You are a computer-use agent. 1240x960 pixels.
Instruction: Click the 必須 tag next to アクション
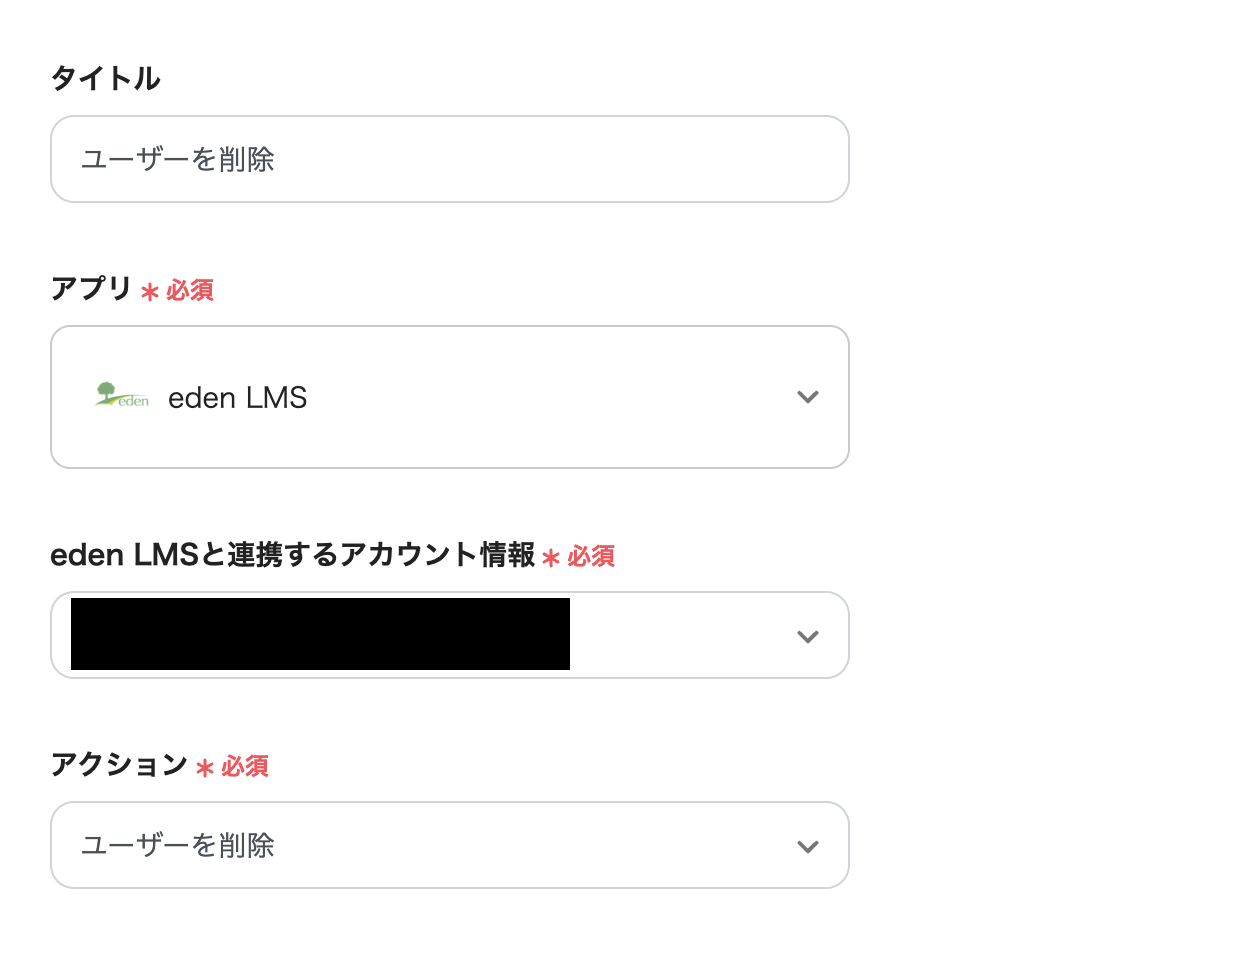[x=245, y=766]
